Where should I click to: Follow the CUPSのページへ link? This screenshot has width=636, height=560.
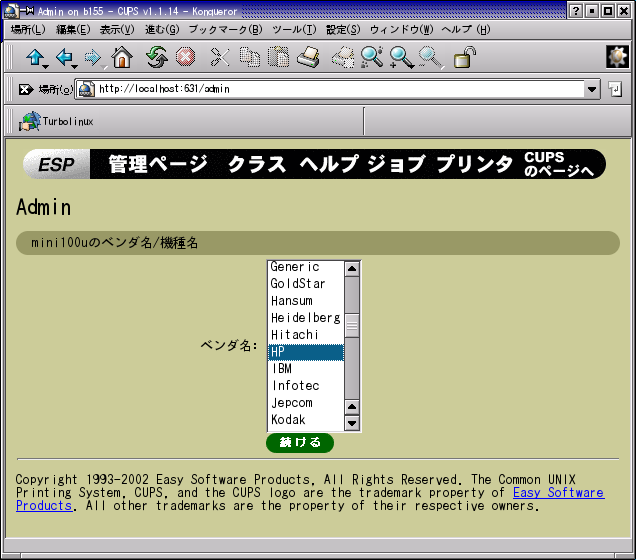point(559,164)
